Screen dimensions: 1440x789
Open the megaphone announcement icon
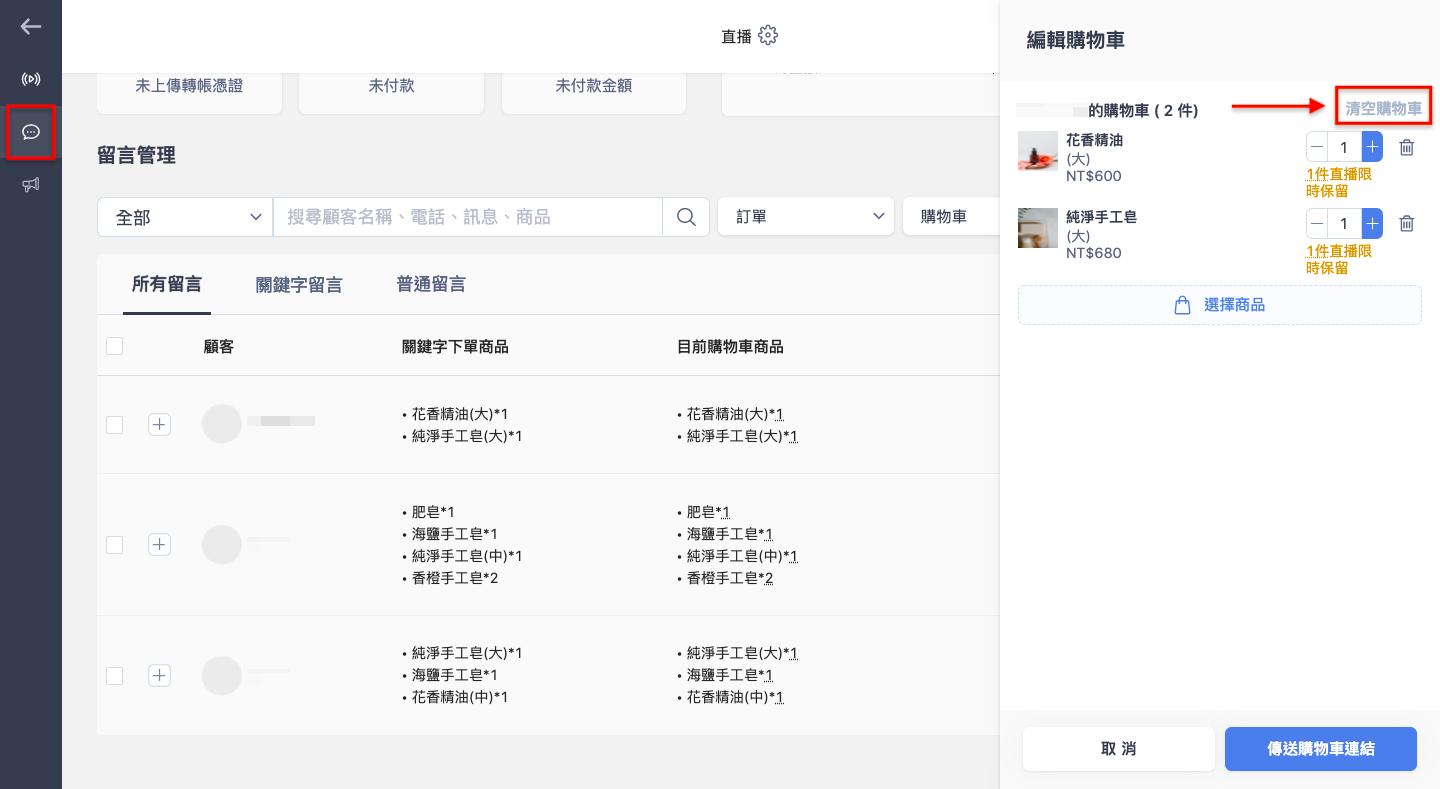(x=31, y=184)
